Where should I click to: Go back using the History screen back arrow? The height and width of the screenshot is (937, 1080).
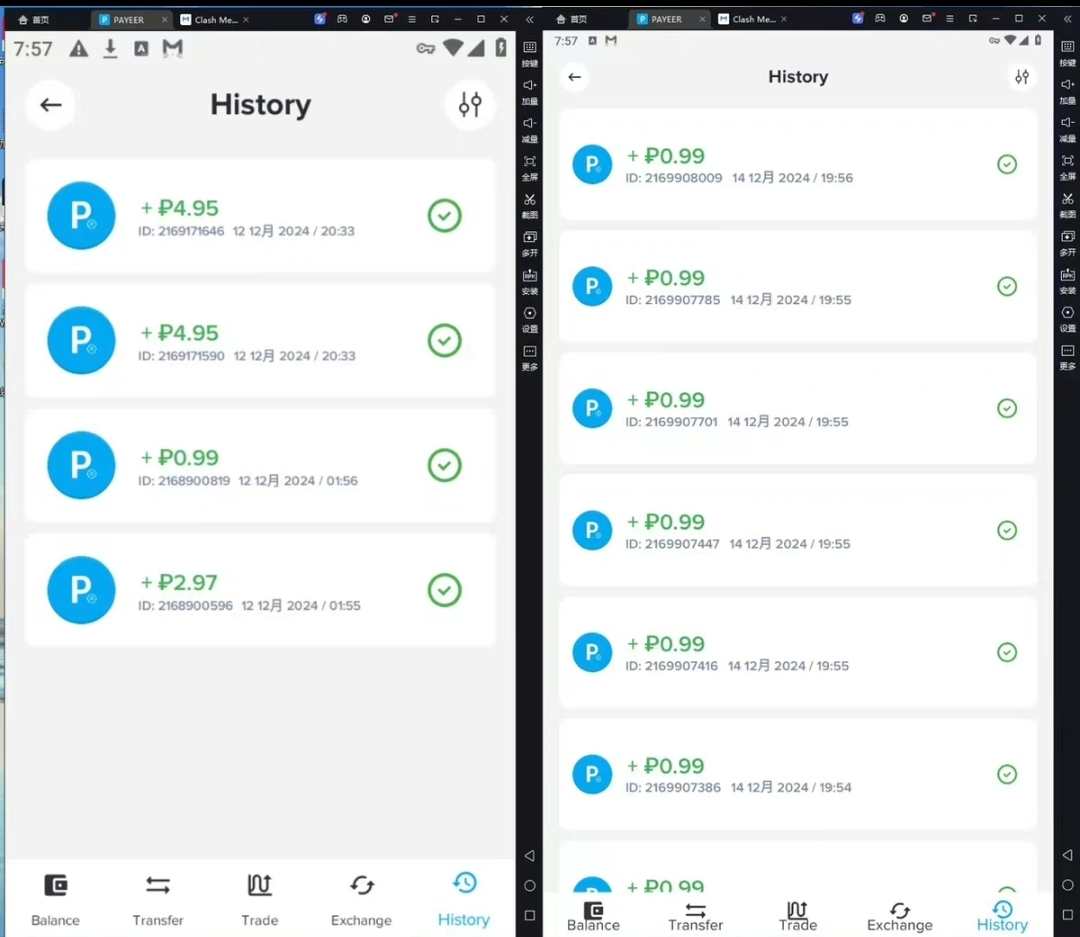pos(51,105)
